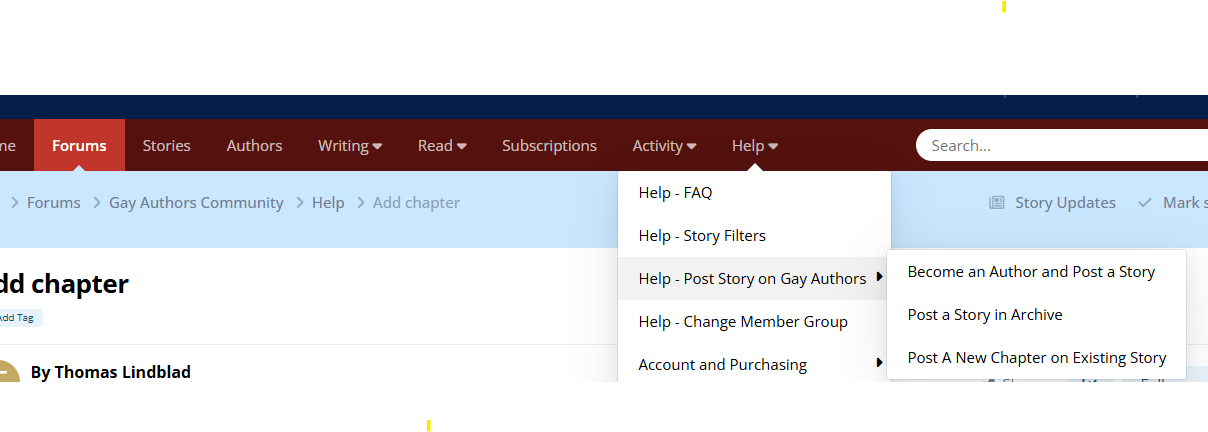The image size is (1208, 432).
Task: Expand the Read dropdown in navbar
Action: point(442,146)
